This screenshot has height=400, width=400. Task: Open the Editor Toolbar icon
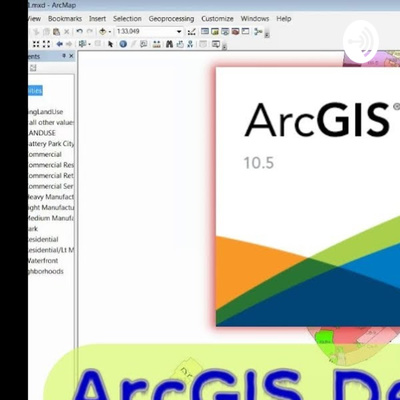[191, 32]
